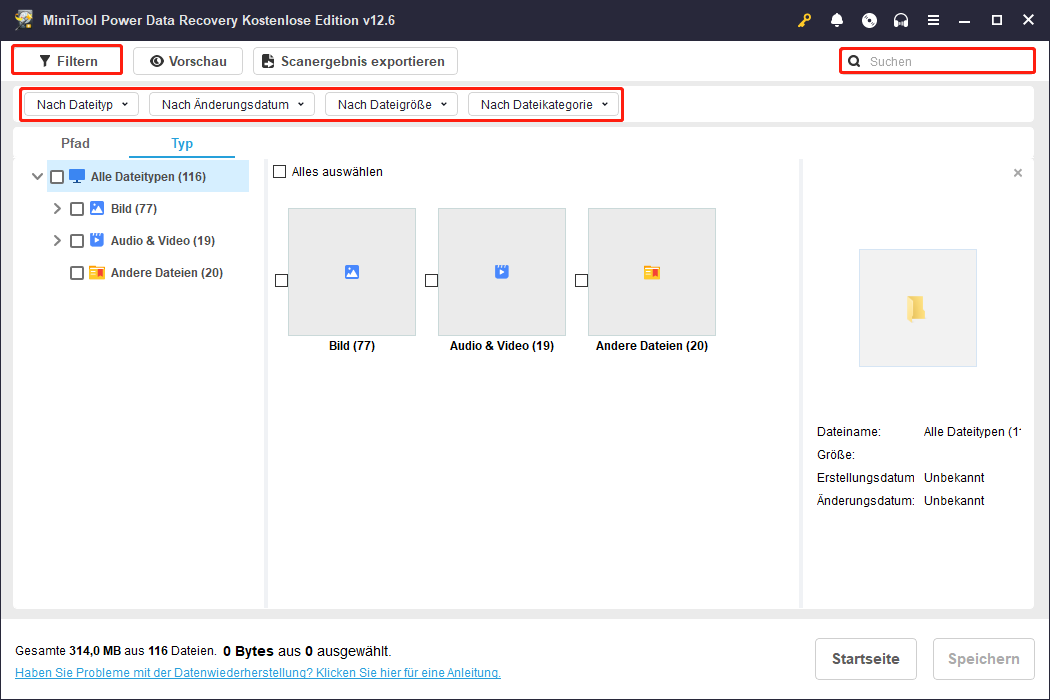Click the Größe label in details panel
The width and height of the screenshot is (1050, 700).
tap(836, 455)
